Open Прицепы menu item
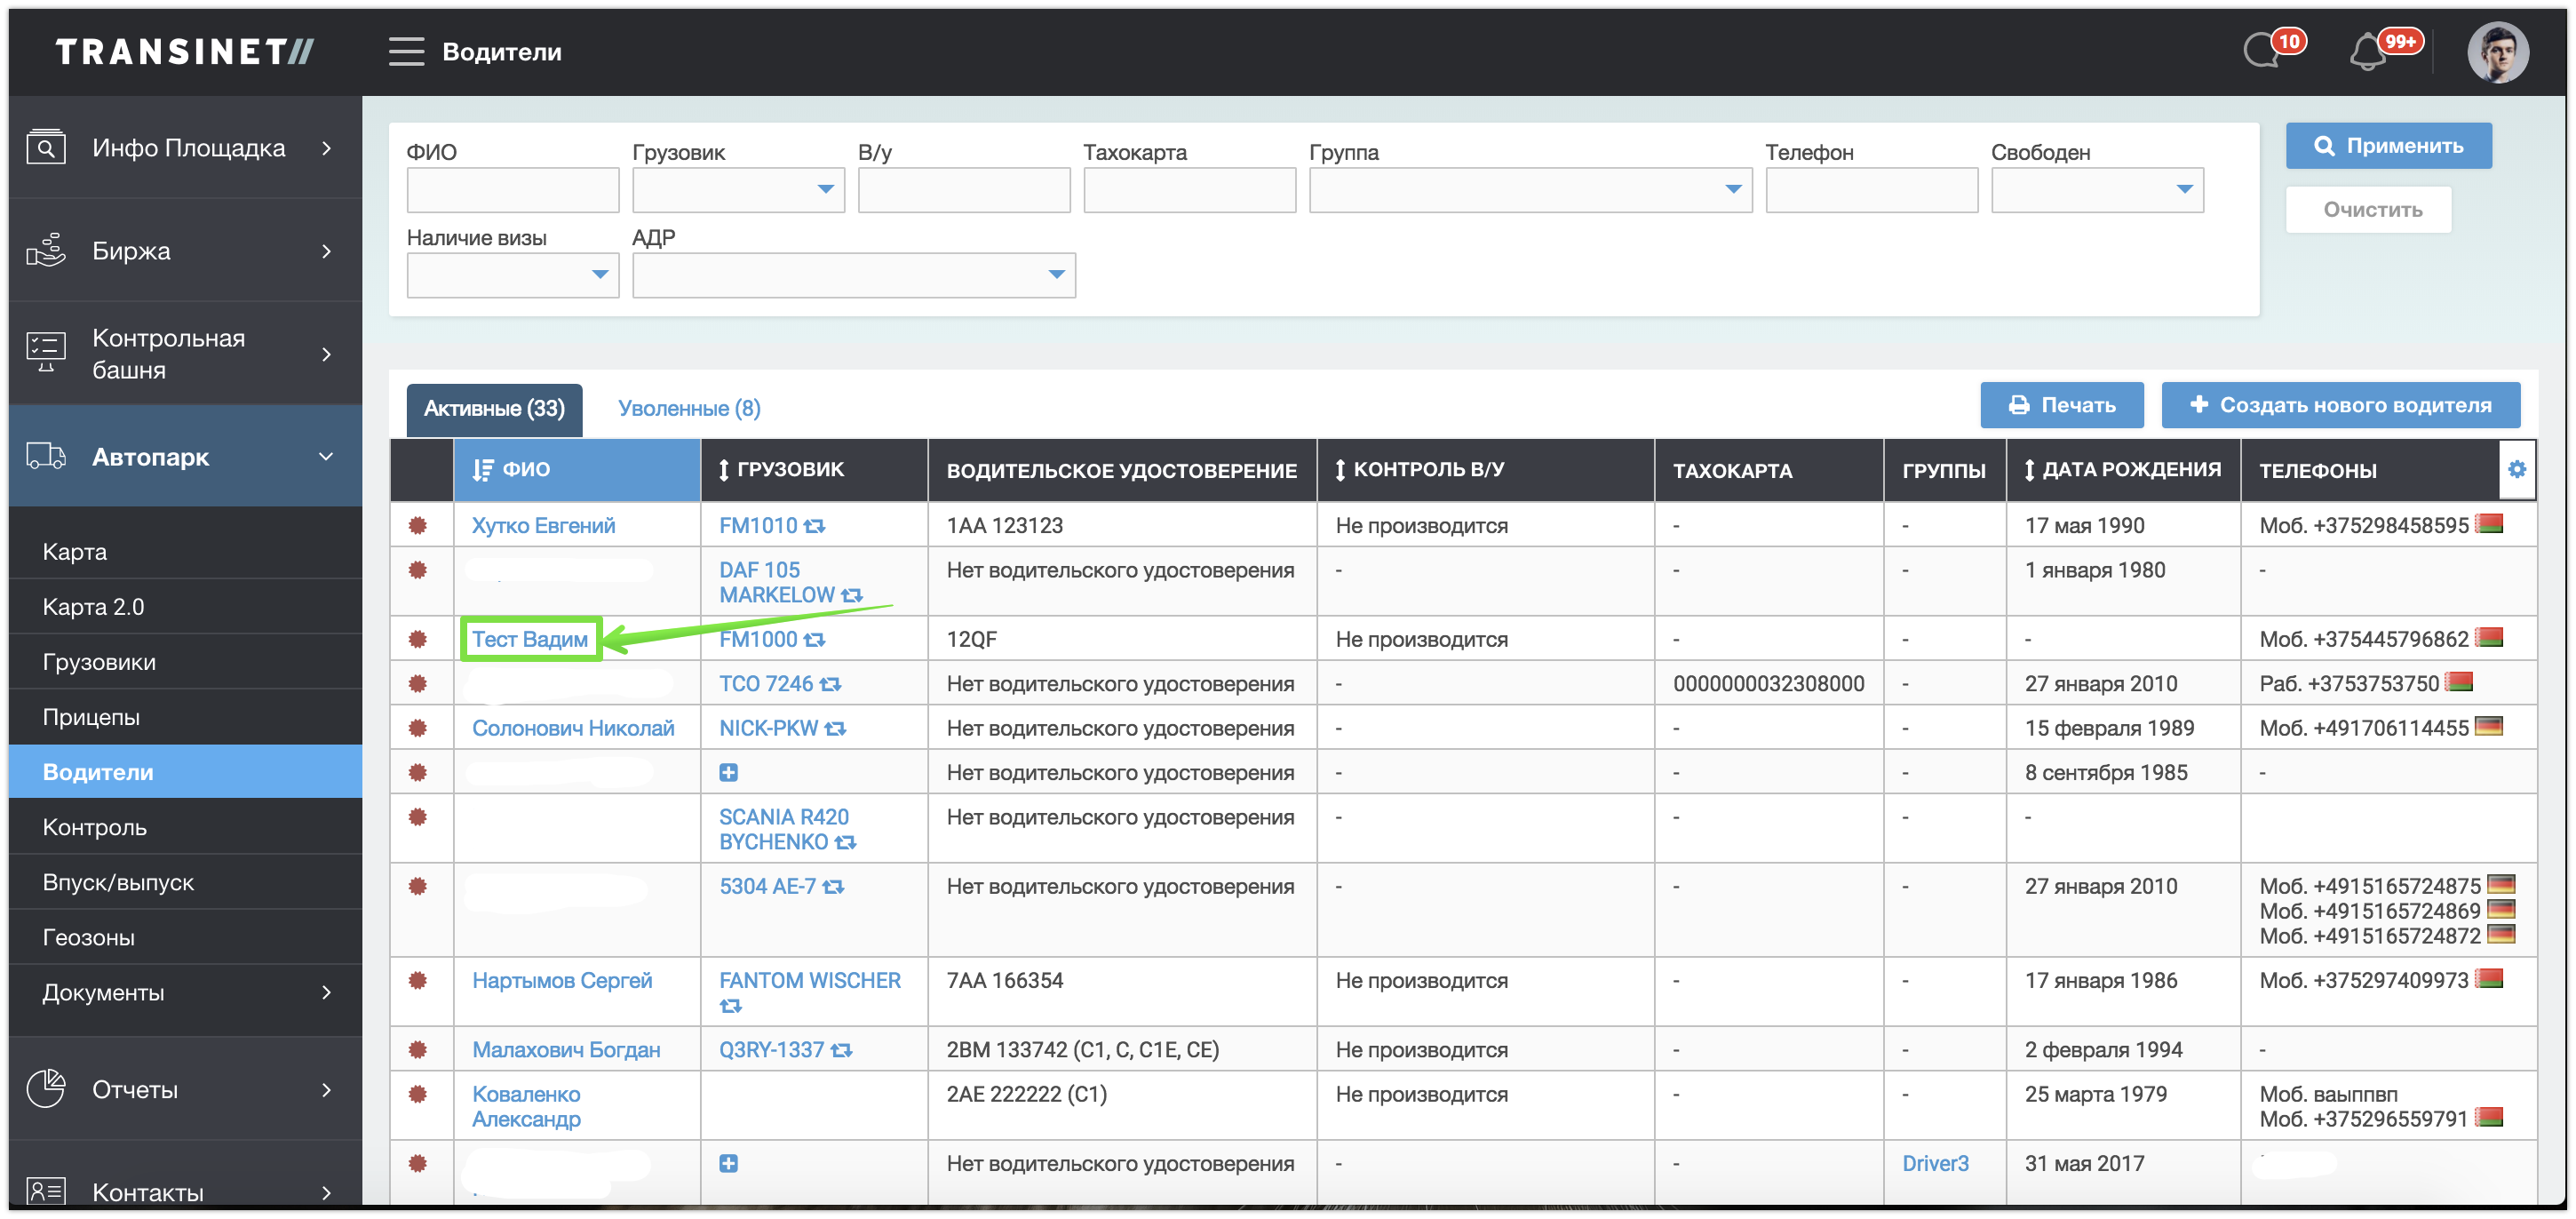 [x=185, y=717]
